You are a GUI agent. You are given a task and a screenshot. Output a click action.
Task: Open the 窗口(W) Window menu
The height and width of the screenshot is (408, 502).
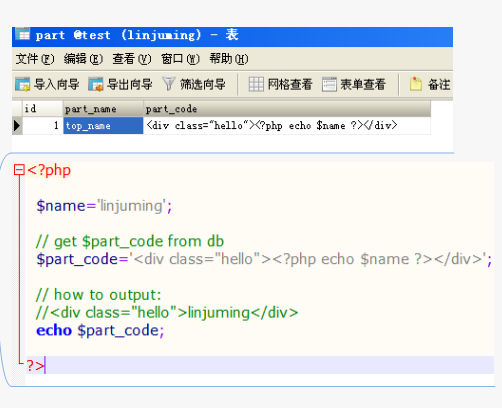180,59
